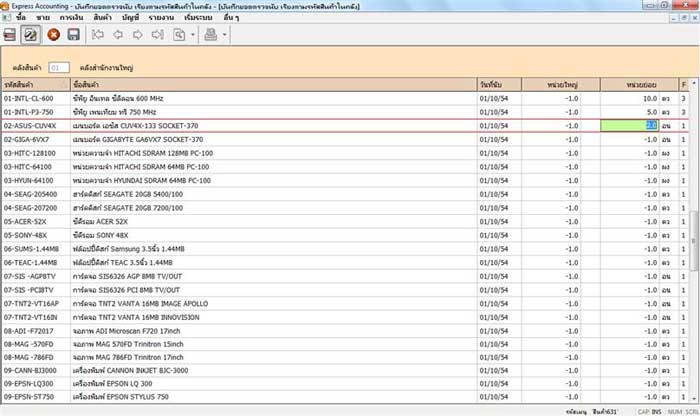
Task: Click the ชื่อสินค้า column header
Action: pyautogui.click(x=274, y=84)
